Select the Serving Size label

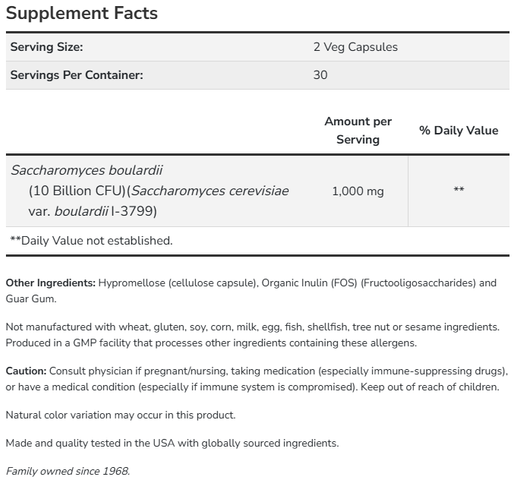click(x=46, y=47)
